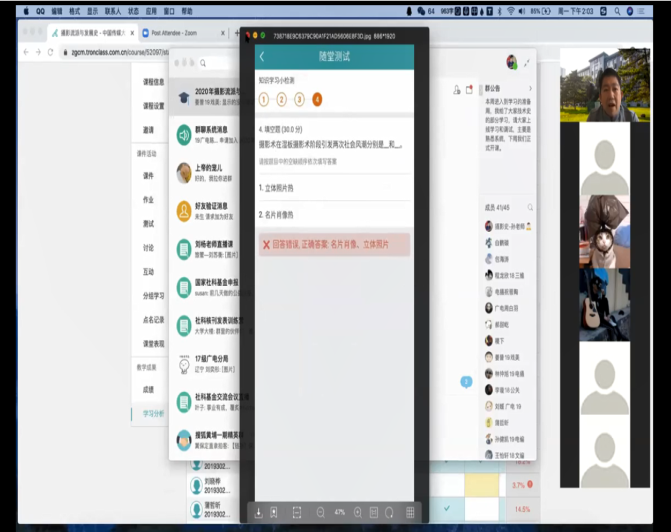Select question step circle number 3

[299, 99]
